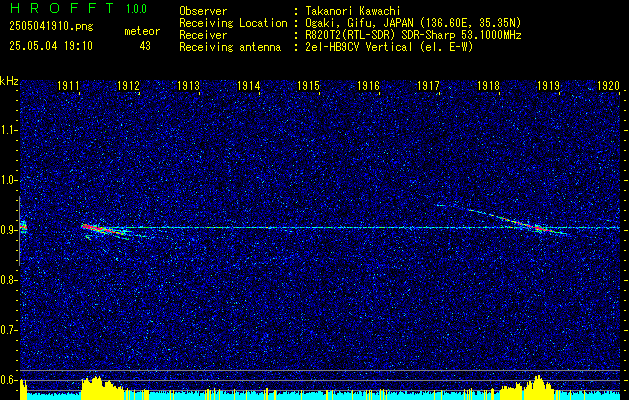Click the 1917 time axis marker
Image resolution: width=629 pixels, height=400 pixels.
pyautogui.click(x=428, y=85)
